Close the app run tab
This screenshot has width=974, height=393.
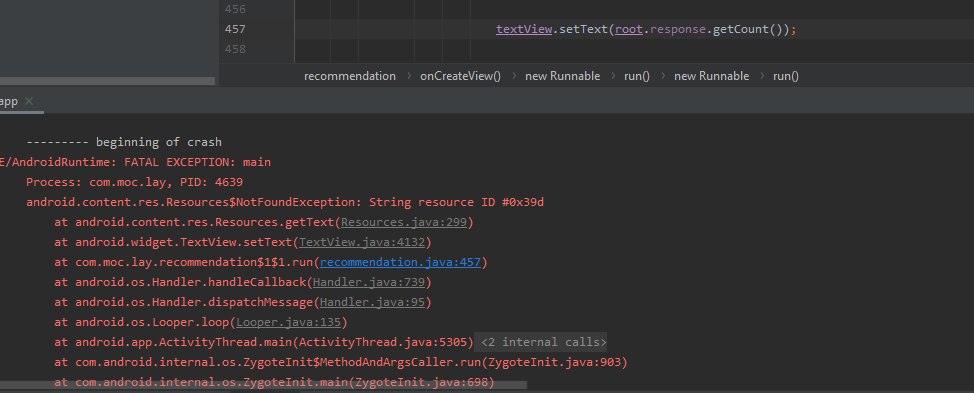29,101
